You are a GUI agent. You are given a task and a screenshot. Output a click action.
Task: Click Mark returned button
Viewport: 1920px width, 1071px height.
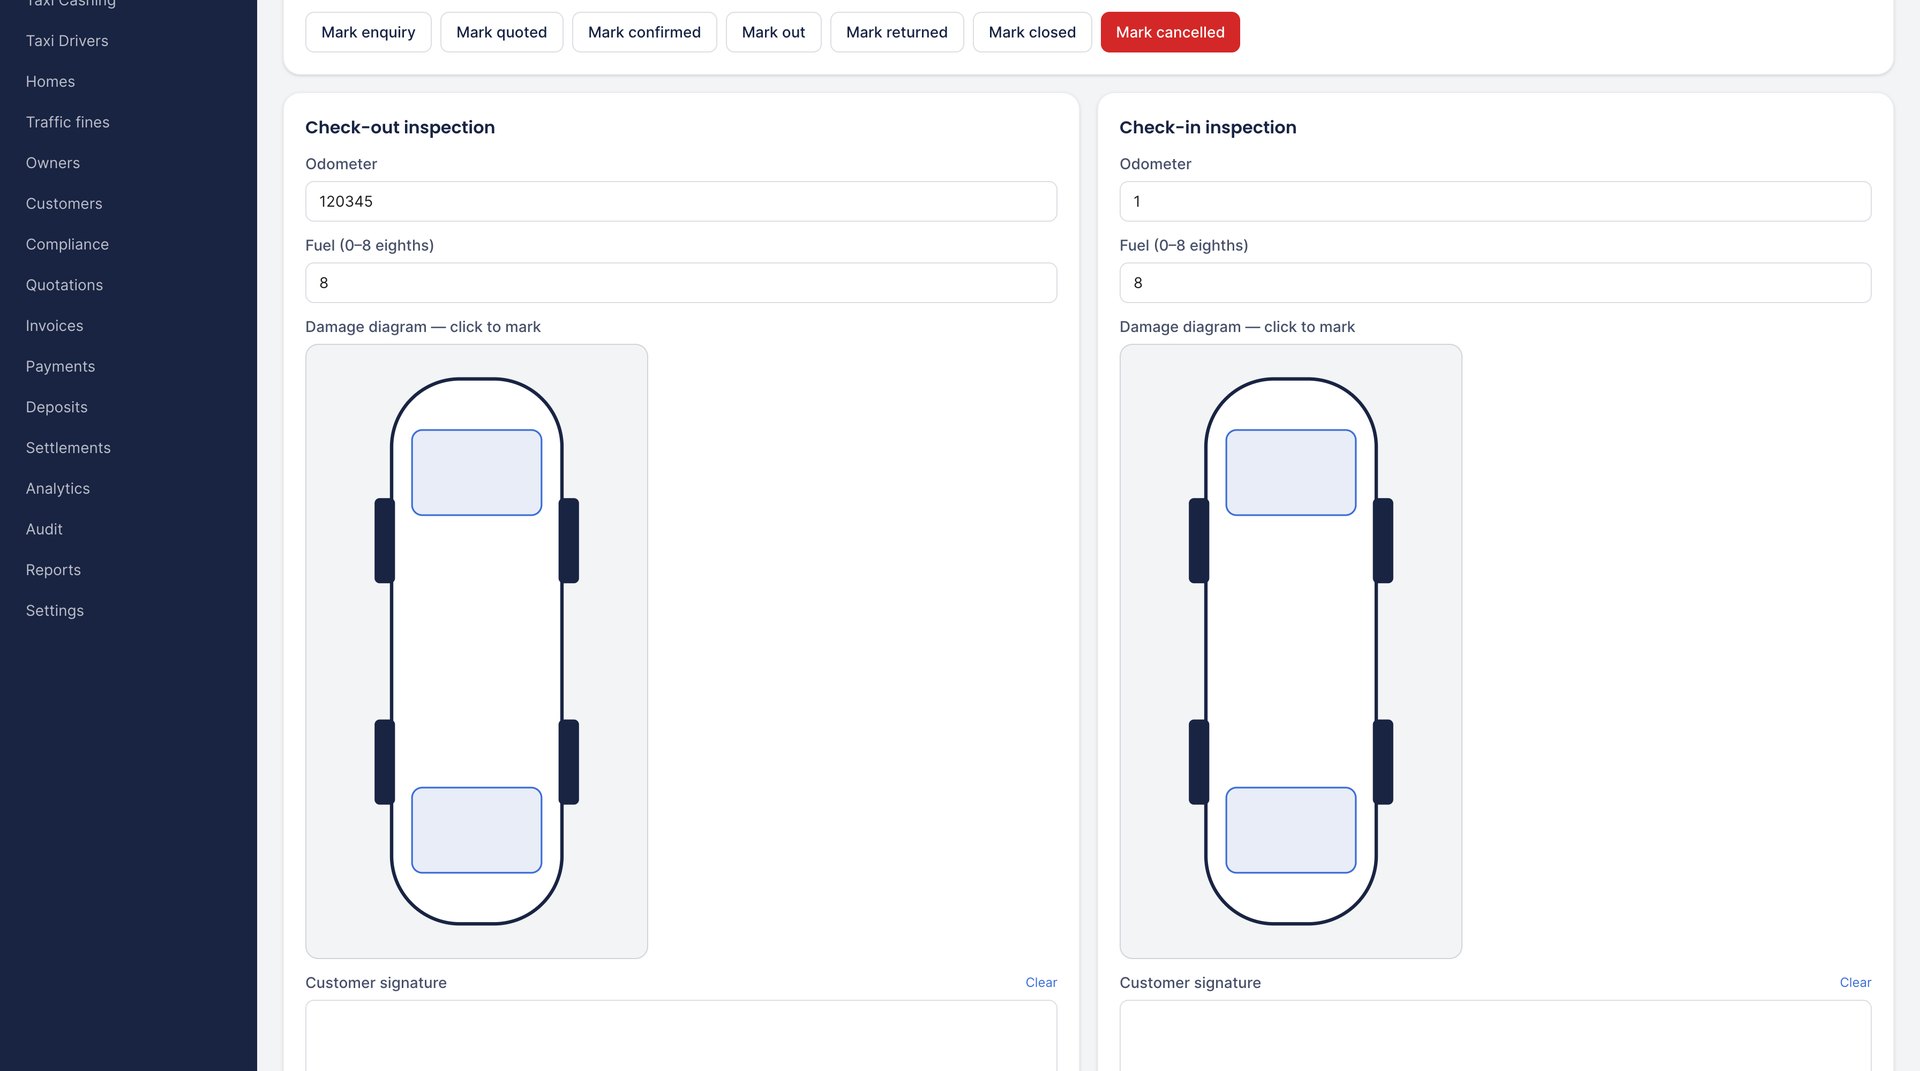click(x=897, y=32)
